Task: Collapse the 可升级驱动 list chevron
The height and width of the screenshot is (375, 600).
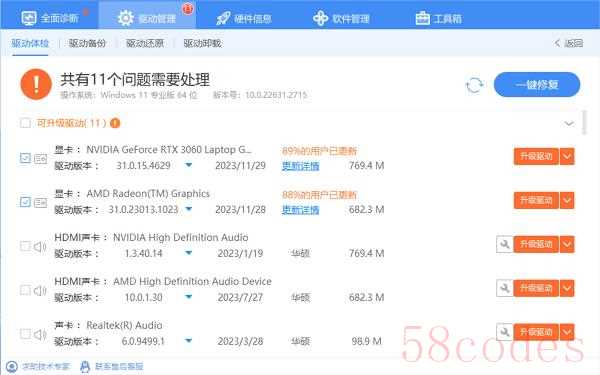Action: (569, 123)
